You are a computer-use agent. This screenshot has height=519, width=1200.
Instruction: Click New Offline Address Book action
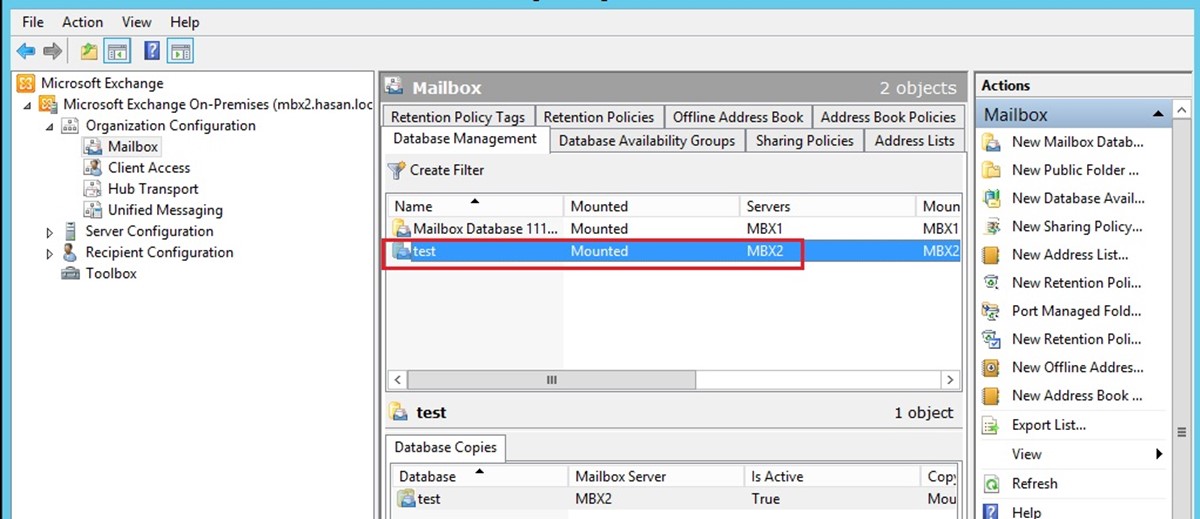pyautogui.click(x=1078, y=367)
